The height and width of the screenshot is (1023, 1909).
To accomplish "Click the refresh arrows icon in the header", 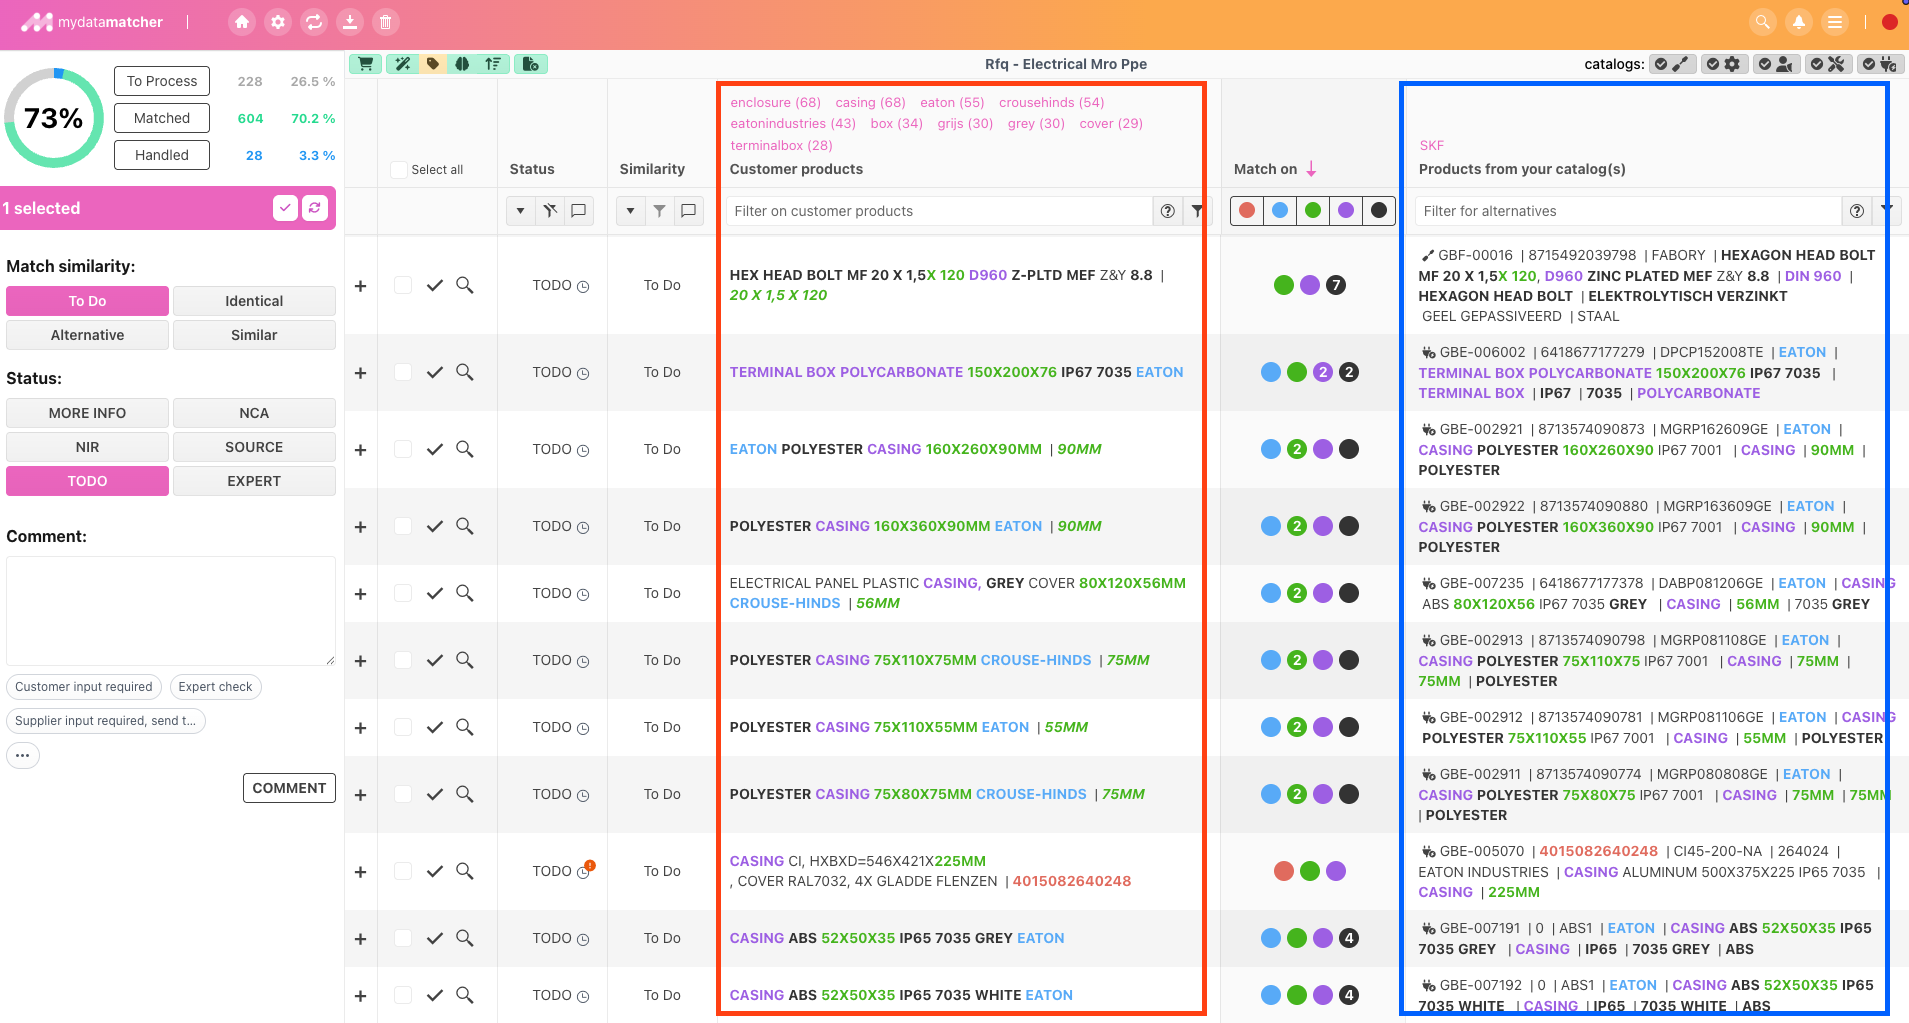I will click(314, 22).
